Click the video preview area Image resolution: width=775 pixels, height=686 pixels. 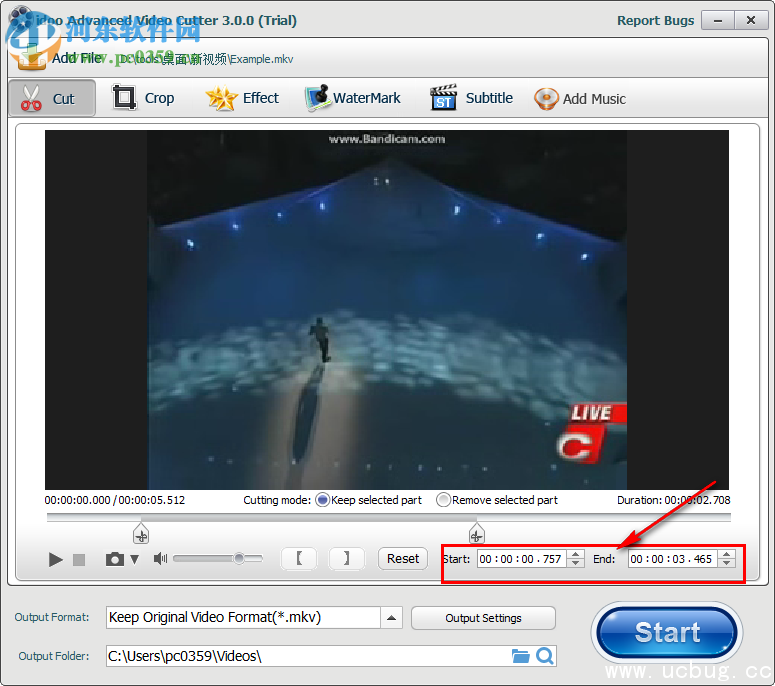387,310
